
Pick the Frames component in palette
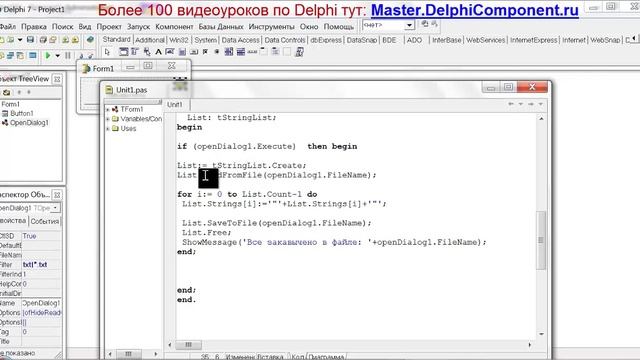coord(123,52)
